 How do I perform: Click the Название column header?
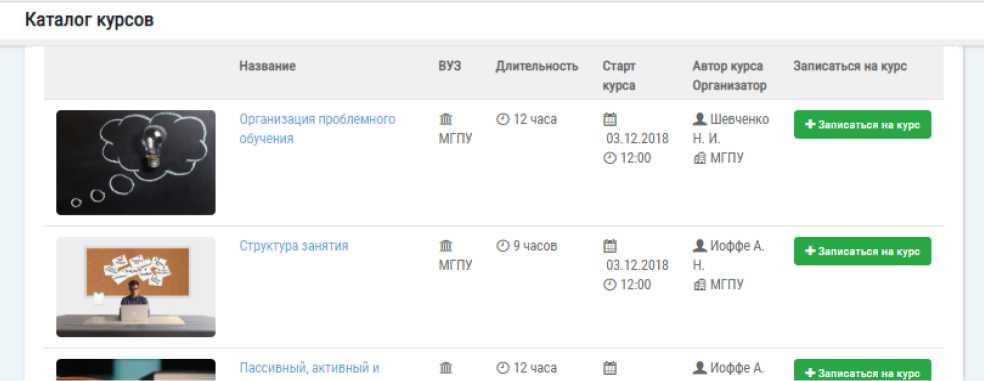click(x=267, y=66)
